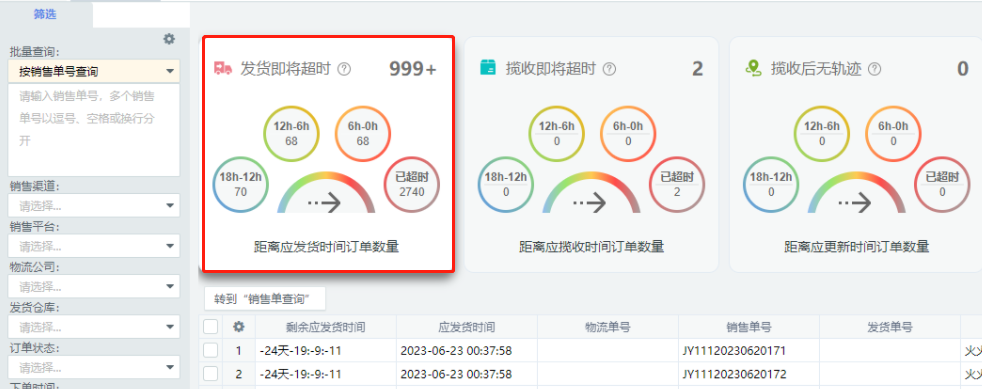Open the 按销售单号查询 dropdown
Viewport: 982px width, 389px height.
(x=94, y=71)
